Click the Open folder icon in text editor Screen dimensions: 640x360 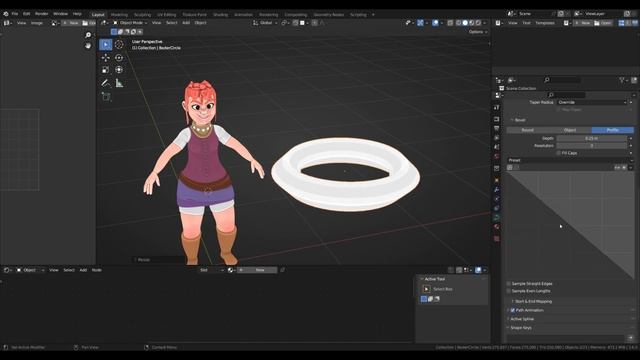[x=603, y=23]
